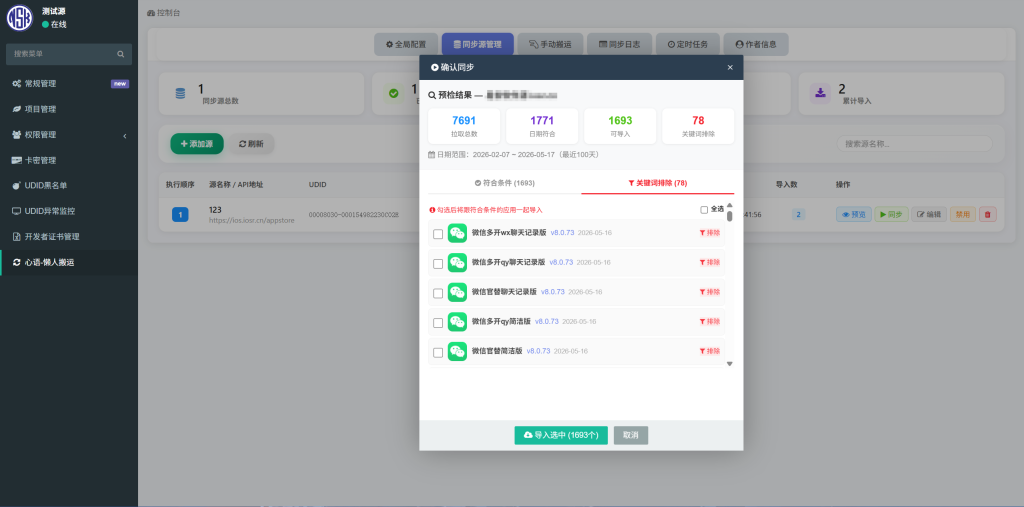Click the 导入数 badge showing 2

click(x=799, y=214)
